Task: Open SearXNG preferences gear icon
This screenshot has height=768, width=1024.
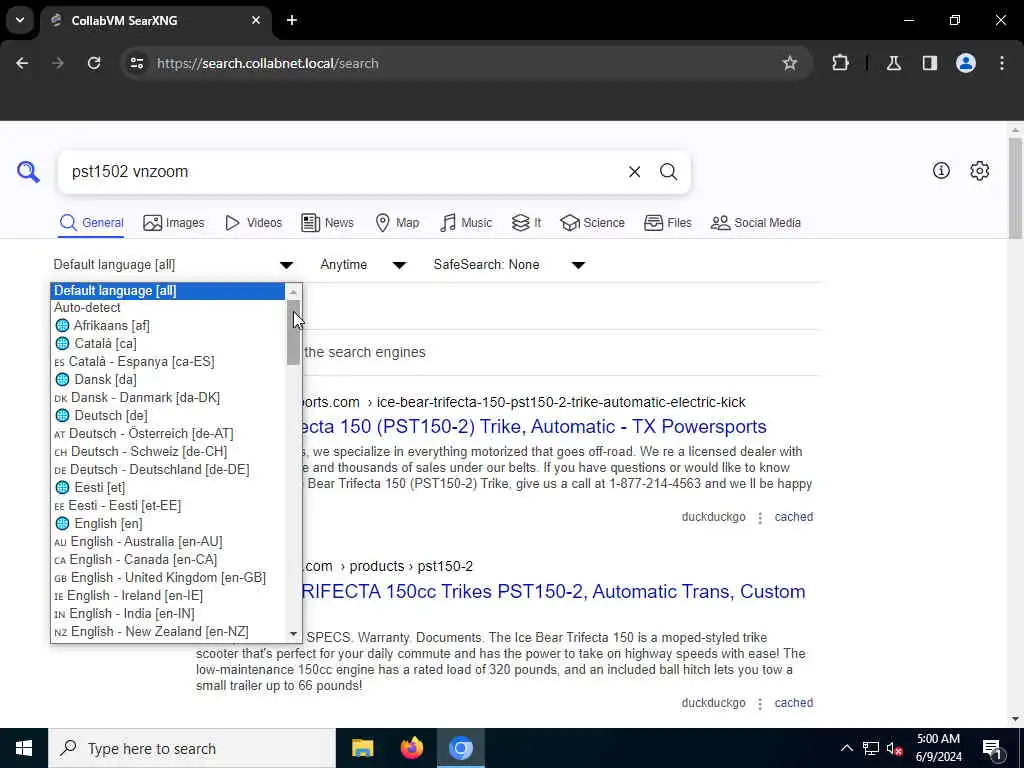Action: [x=979, y=171]
